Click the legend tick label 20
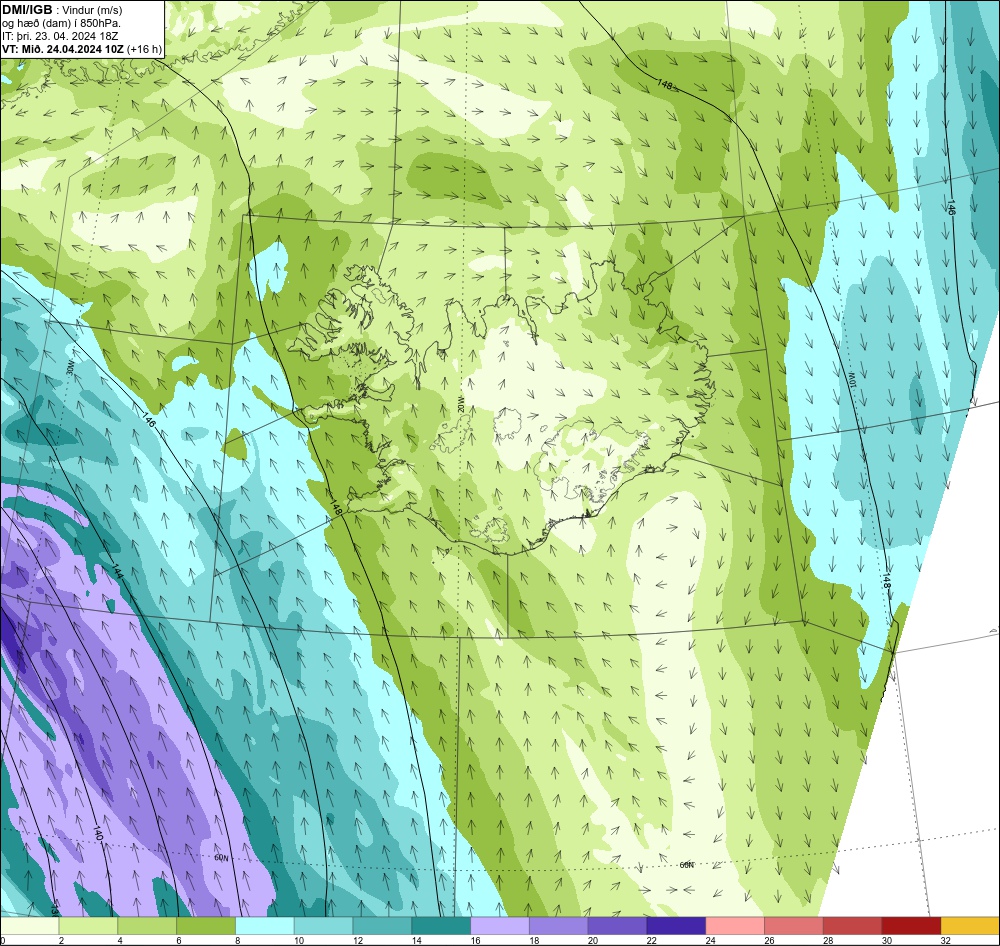 click(x=593, y=940)
